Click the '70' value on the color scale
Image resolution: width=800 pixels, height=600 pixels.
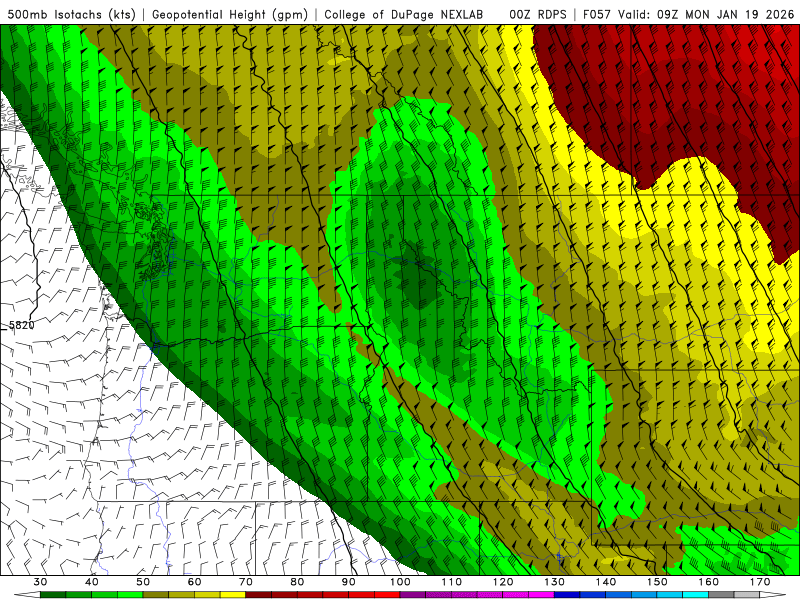[x=246, y=582]
